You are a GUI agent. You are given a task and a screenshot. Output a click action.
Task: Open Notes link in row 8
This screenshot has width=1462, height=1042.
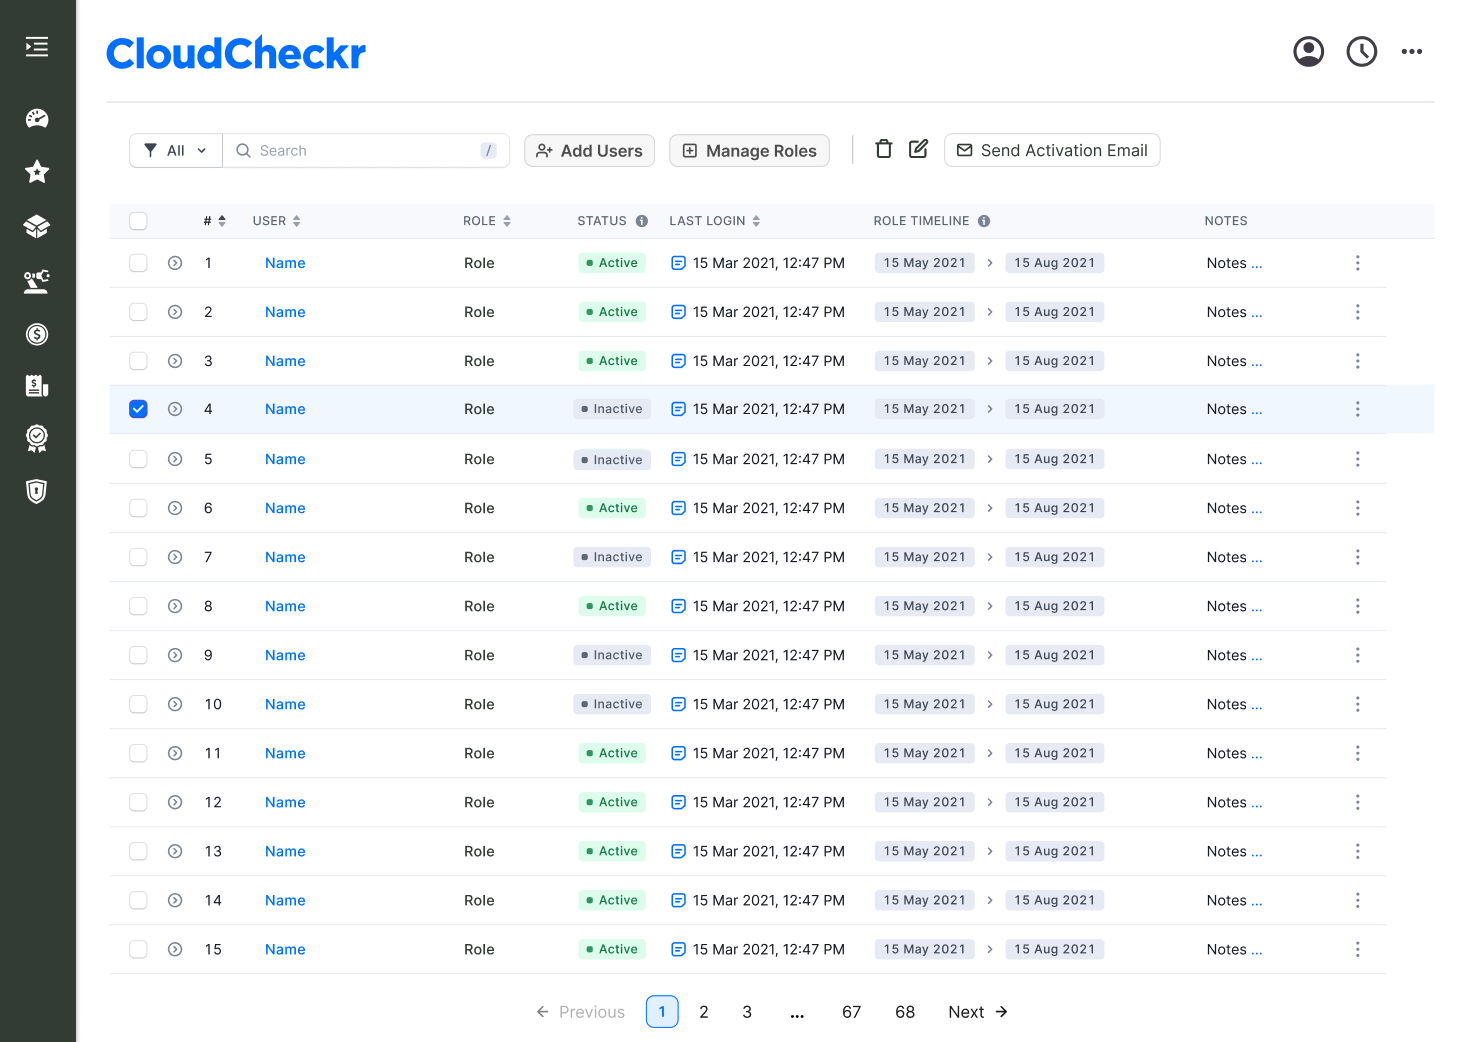[x=1234, y=606]
